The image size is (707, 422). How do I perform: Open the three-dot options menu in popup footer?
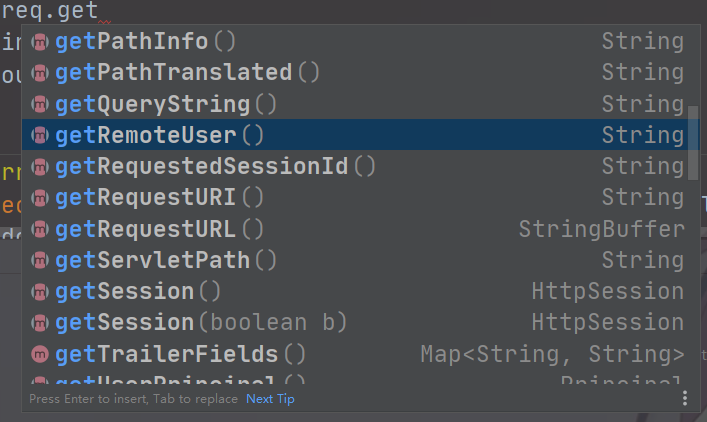(684, 399)
